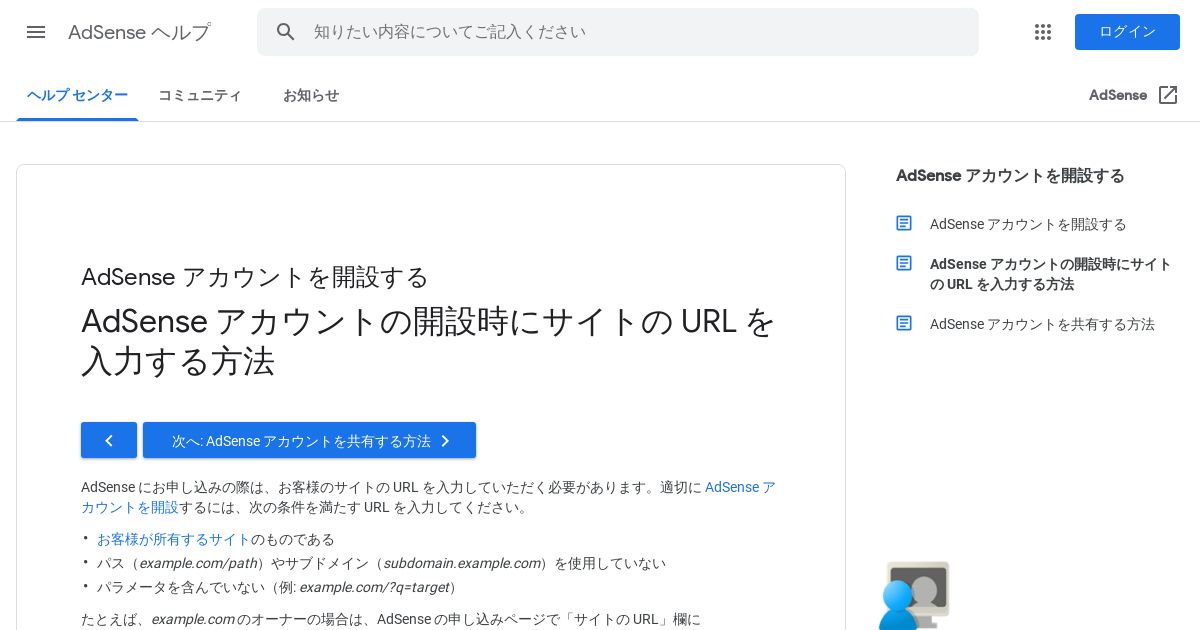Click article icon beside URL を入力する方法

(x=904, y=263)
